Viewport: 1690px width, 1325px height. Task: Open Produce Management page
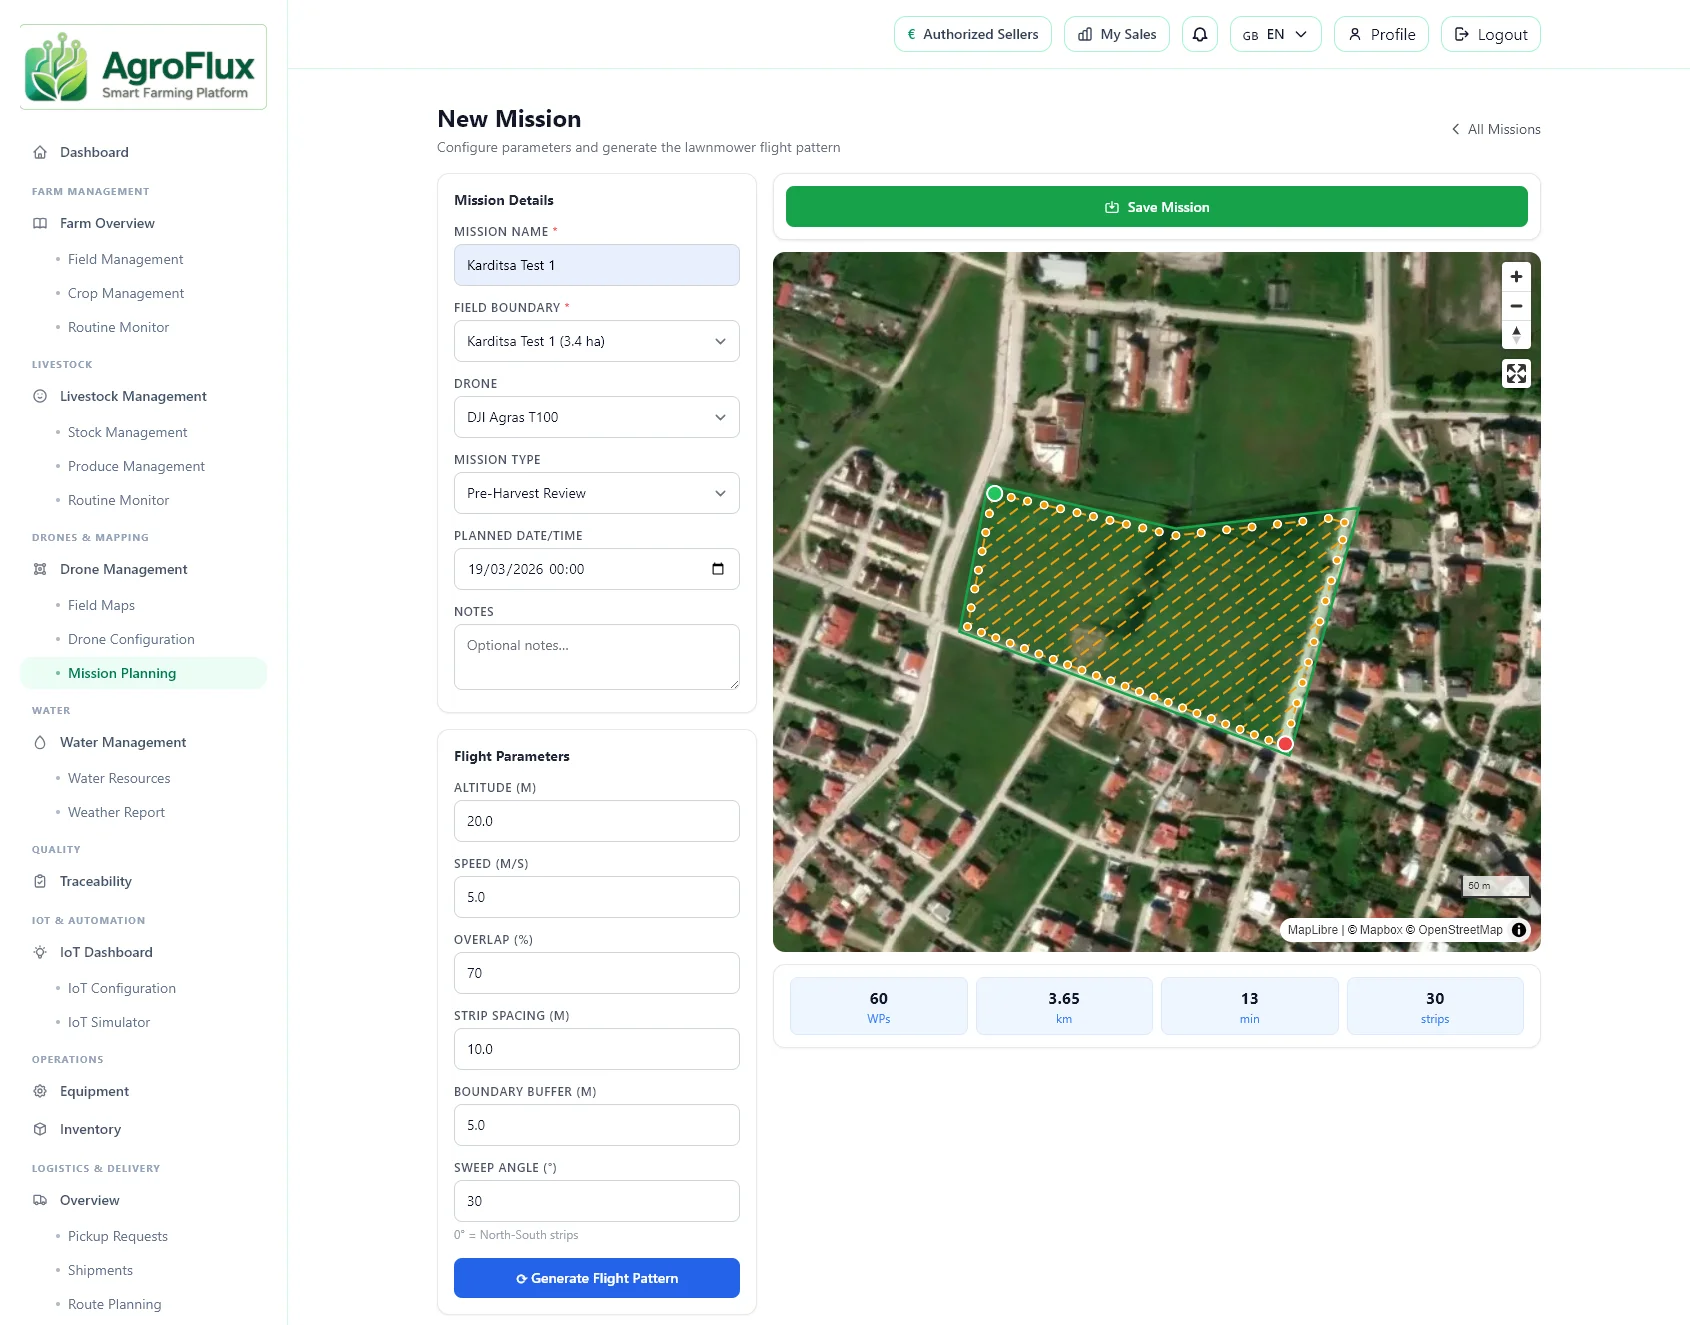(x=136, y=466)
